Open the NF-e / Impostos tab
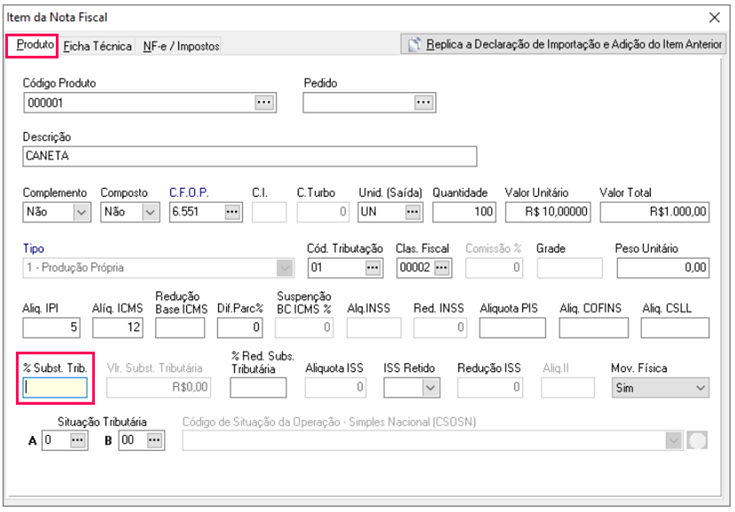This screenshot has width=735, height=512. tap(180, 46)
